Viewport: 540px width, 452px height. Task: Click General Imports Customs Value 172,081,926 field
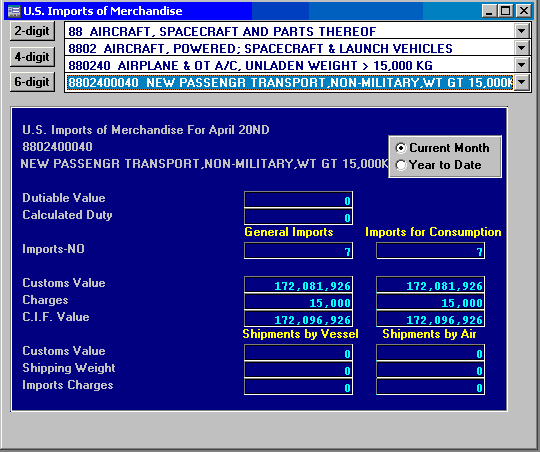[298, 285]
